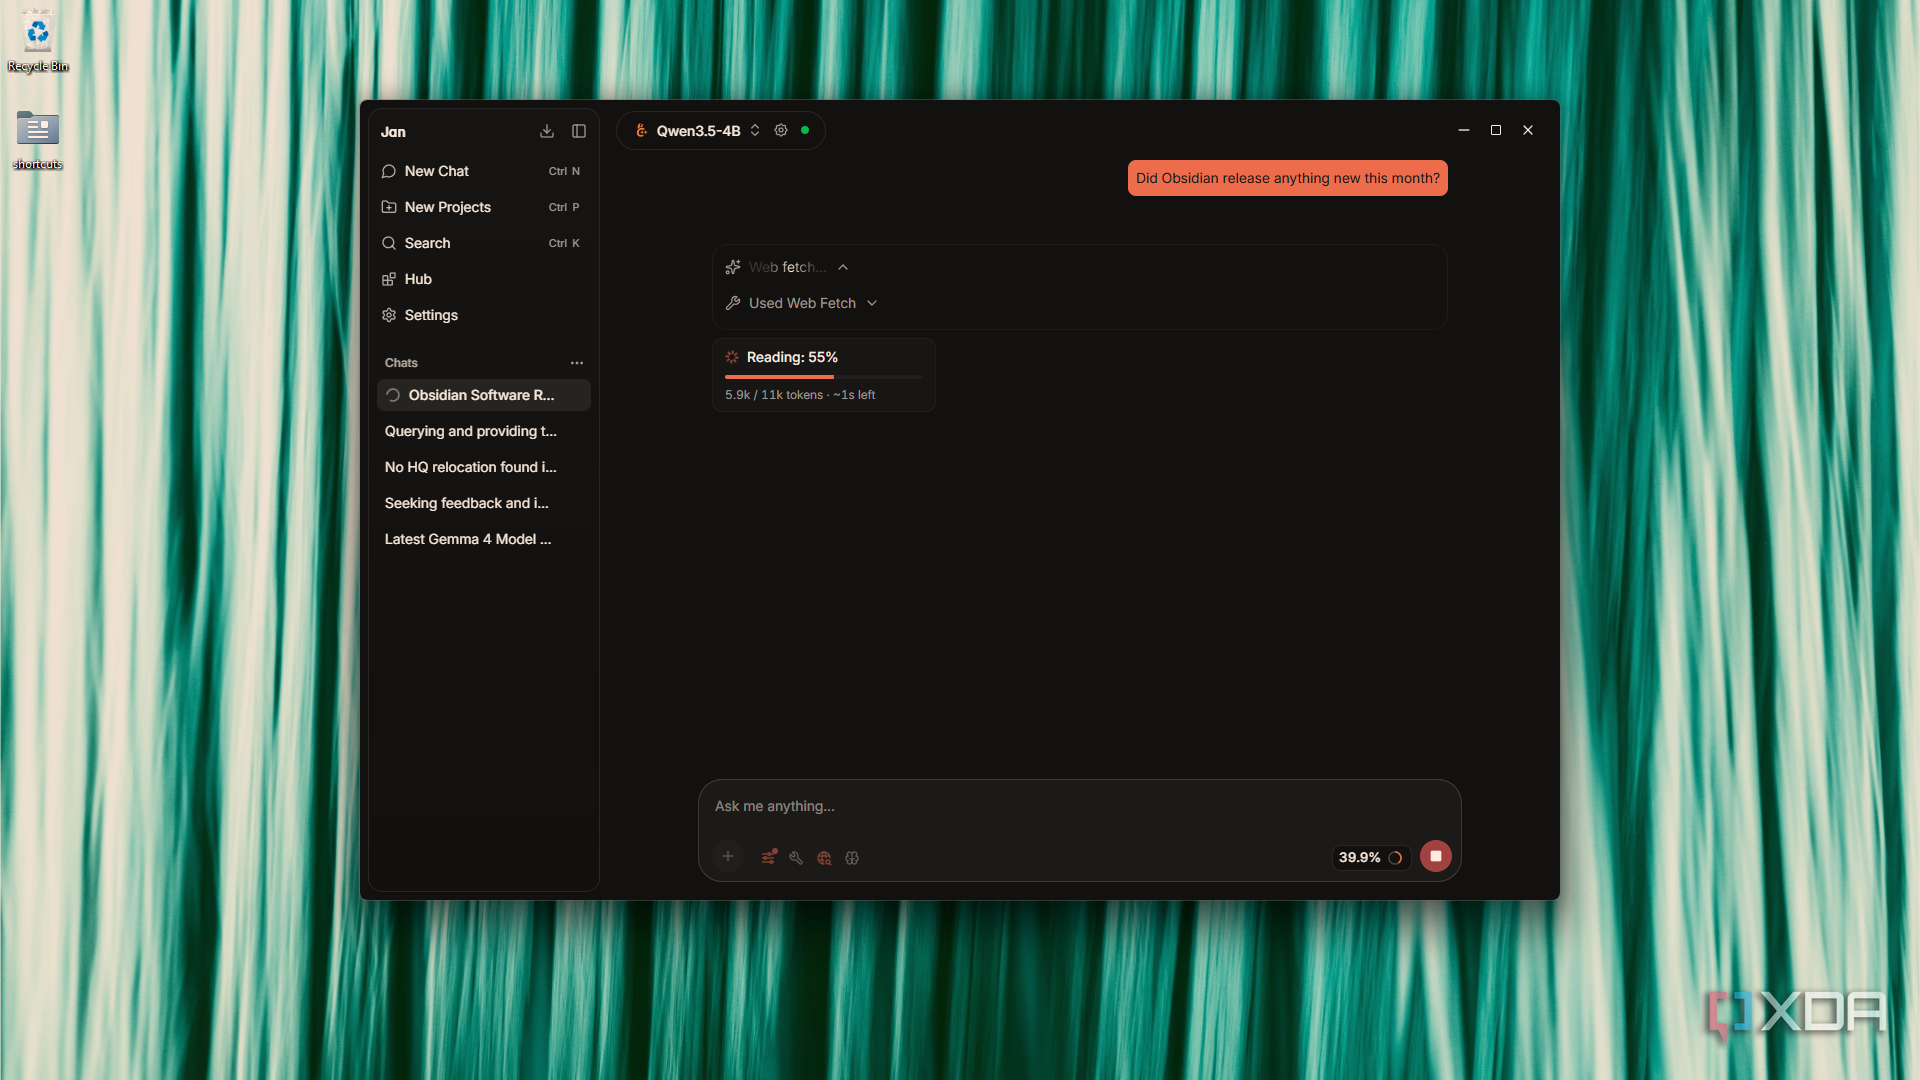
Task: Click the wrench tools icon in chat input
Action: [796, 858]
